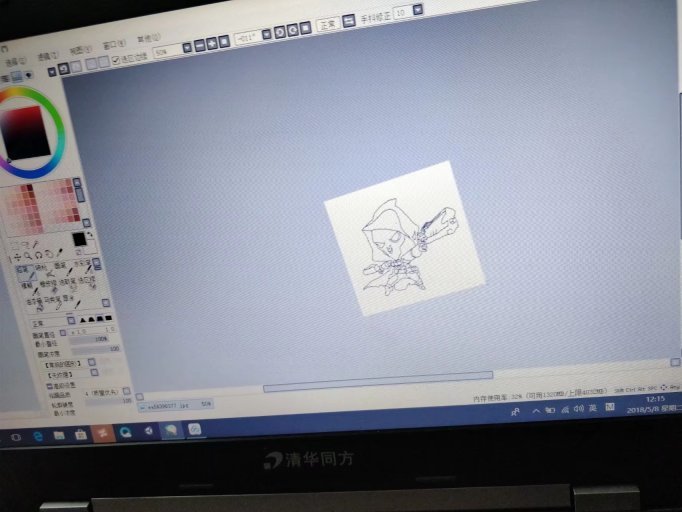Screen dimensions: 682x512
Task: Click the swatch panel vertical scrollbar
Action: point(80,195)
